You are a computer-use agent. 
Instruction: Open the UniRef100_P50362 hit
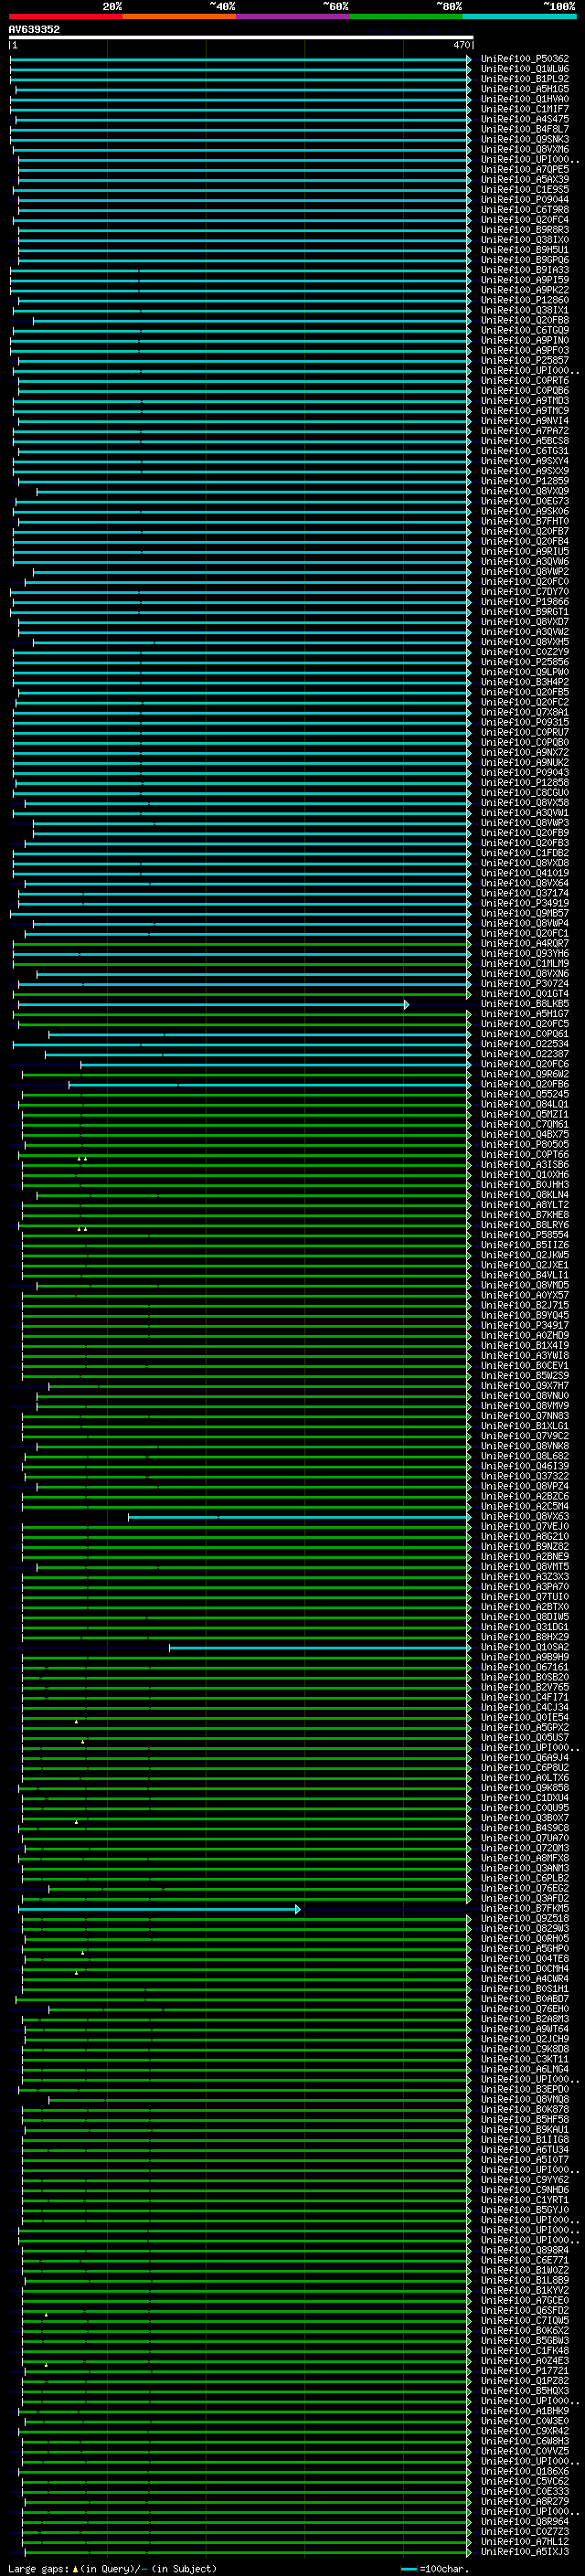[525, 59]
